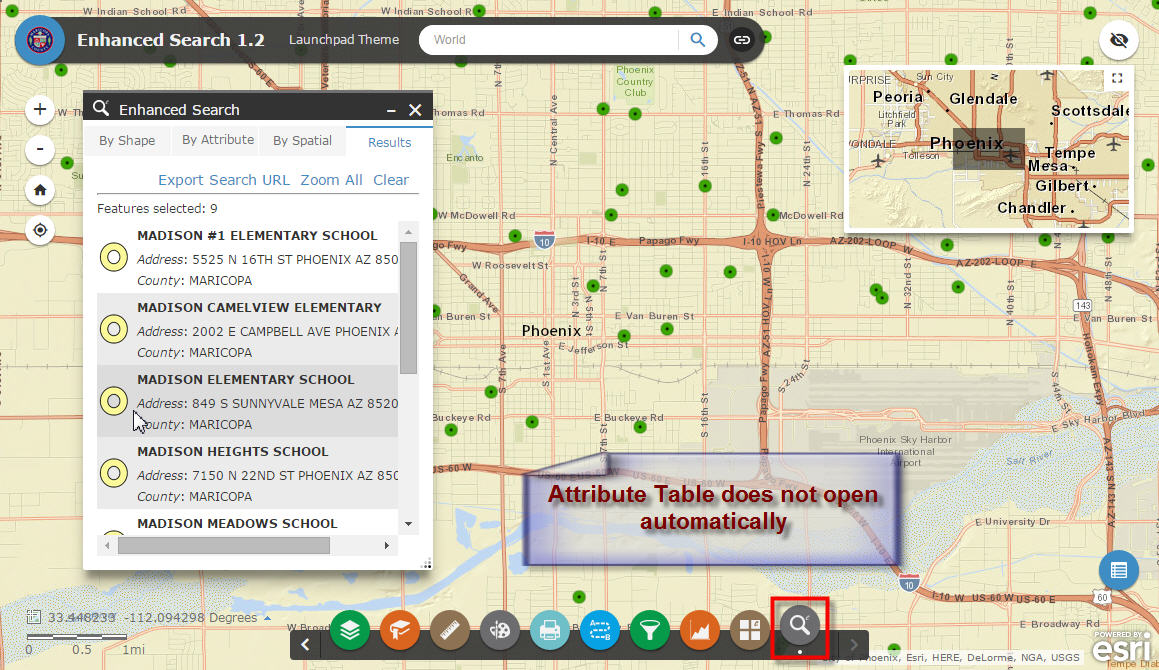Close the Enhanced Search panel

coord(415,110)
